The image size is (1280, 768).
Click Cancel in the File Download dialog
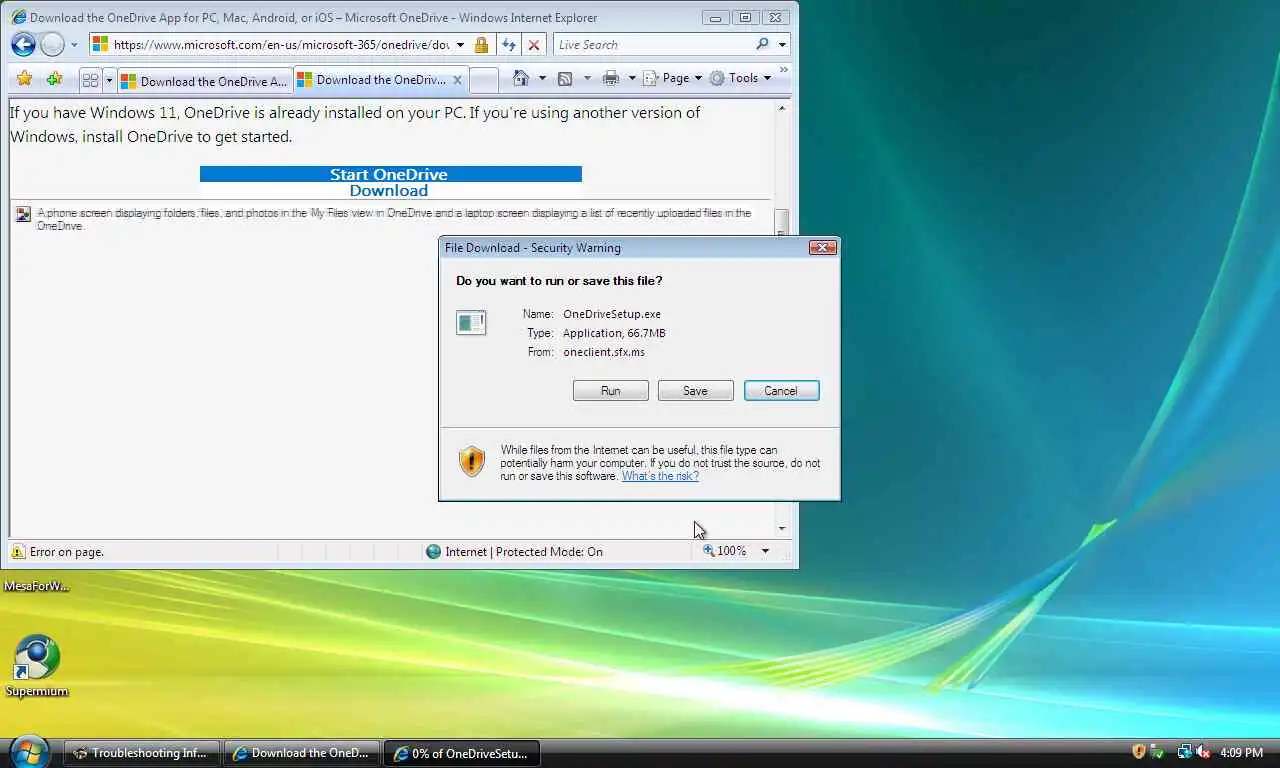782,391
